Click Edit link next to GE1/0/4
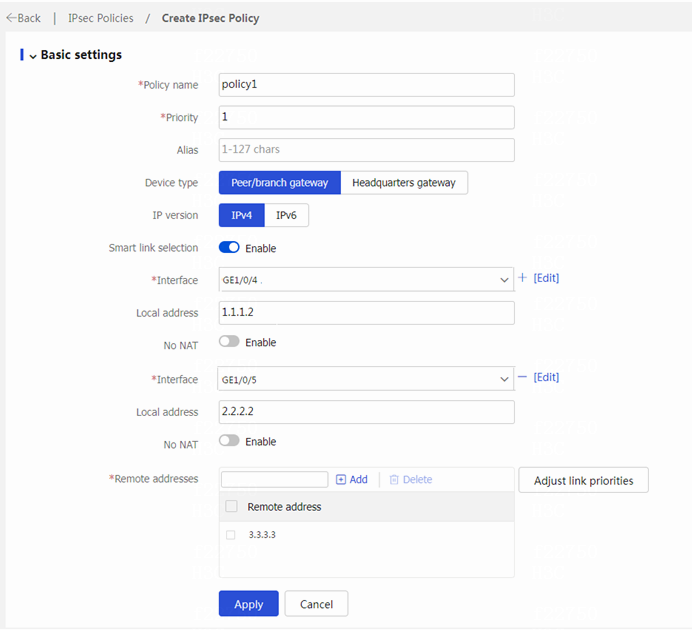The width and height of the screenshot is (692, 630). point(546,278)
